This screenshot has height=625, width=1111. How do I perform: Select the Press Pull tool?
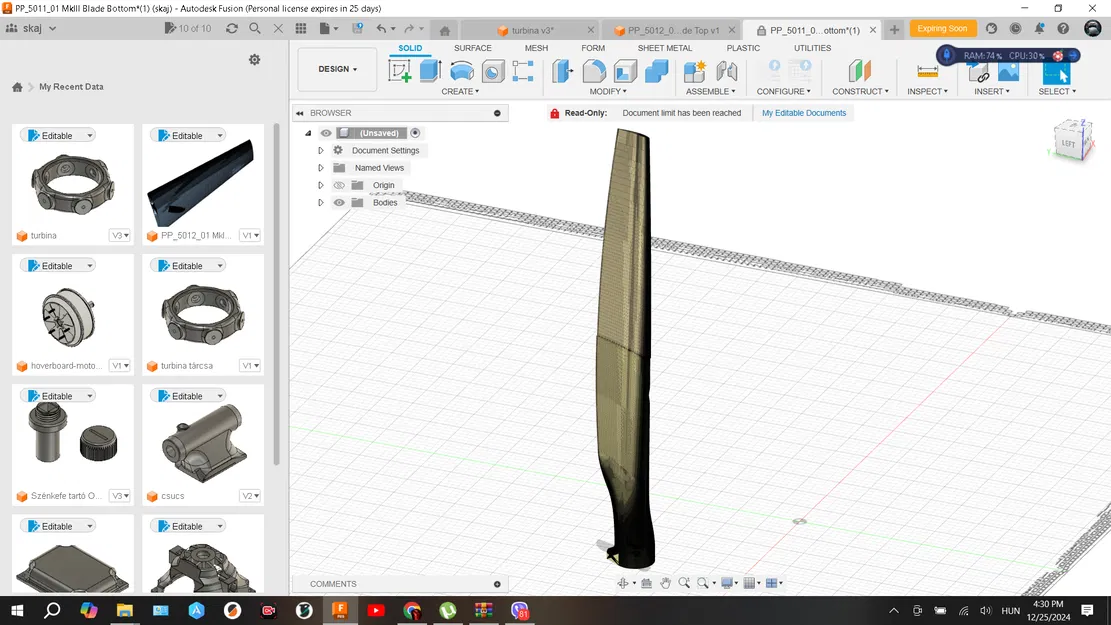point(563,71)
